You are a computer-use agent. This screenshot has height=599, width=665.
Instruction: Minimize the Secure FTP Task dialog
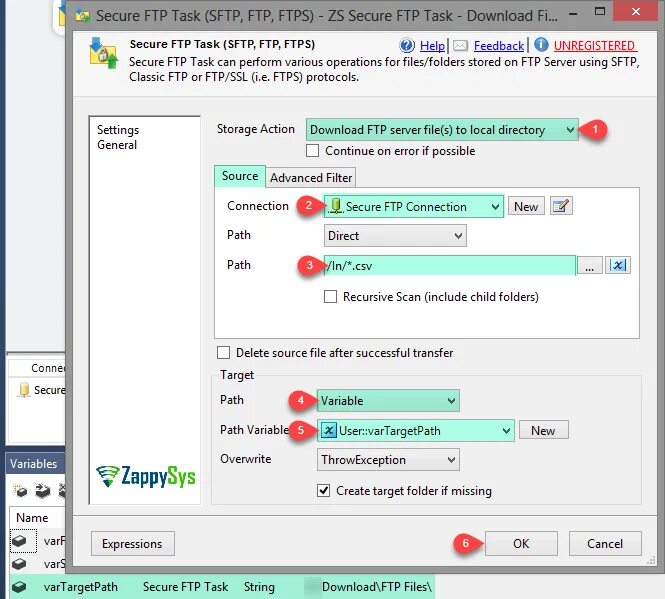tap(573, 14)
